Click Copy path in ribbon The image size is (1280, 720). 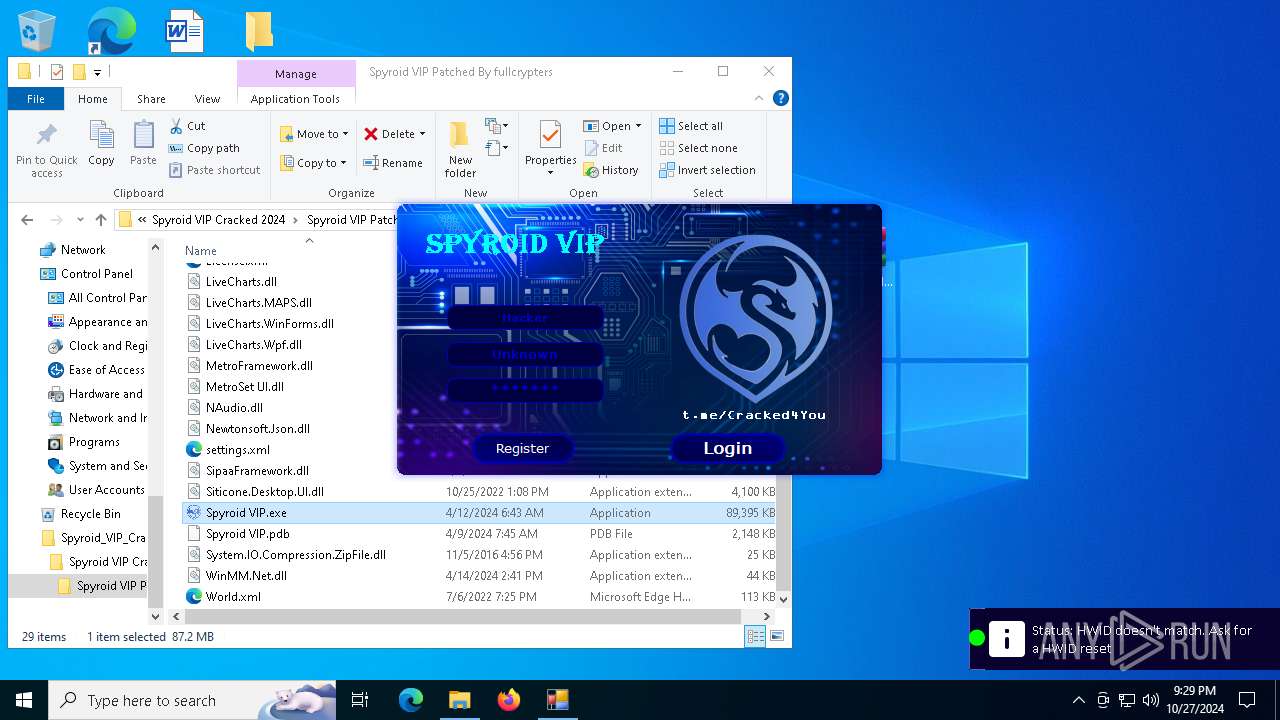[204, 148]
